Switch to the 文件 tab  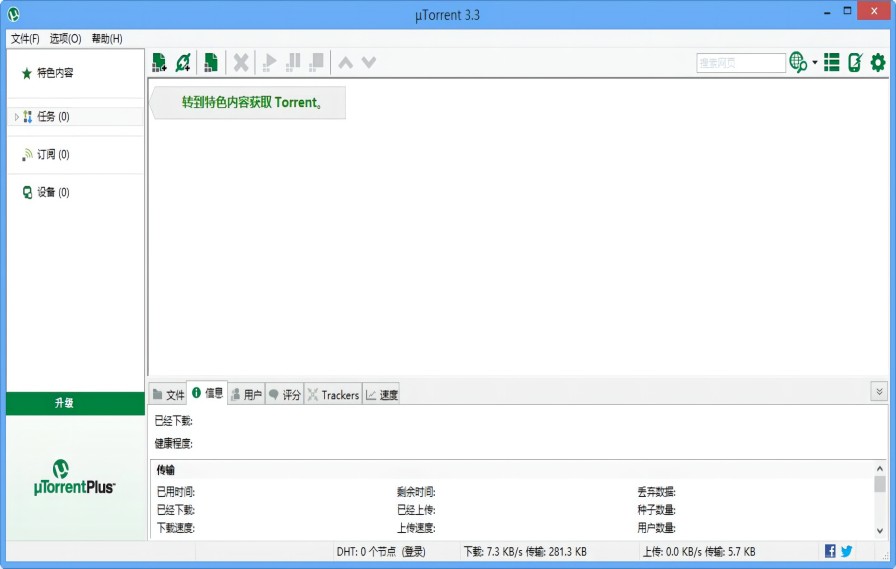pyautogui.click(x=169, y=394)
